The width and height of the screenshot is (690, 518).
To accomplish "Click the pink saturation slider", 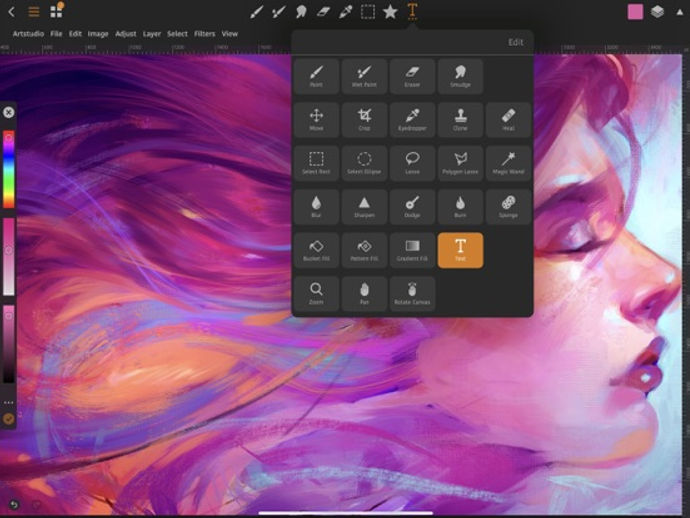I will tap(9, 257).
